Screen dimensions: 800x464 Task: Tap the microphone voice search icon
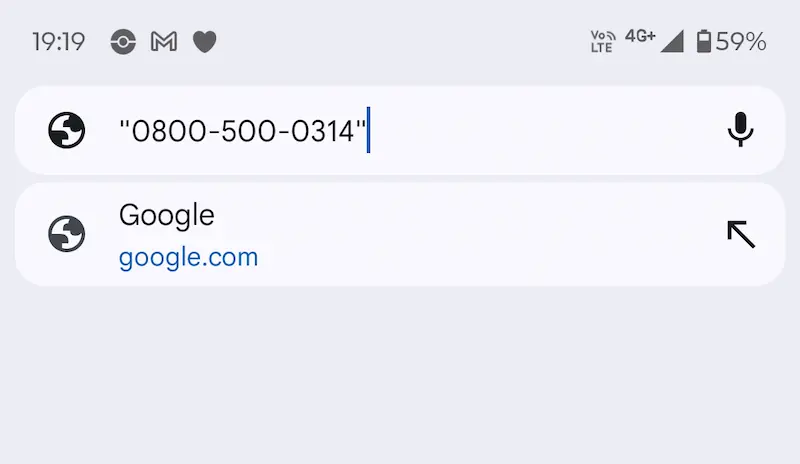tap(740, 130)
